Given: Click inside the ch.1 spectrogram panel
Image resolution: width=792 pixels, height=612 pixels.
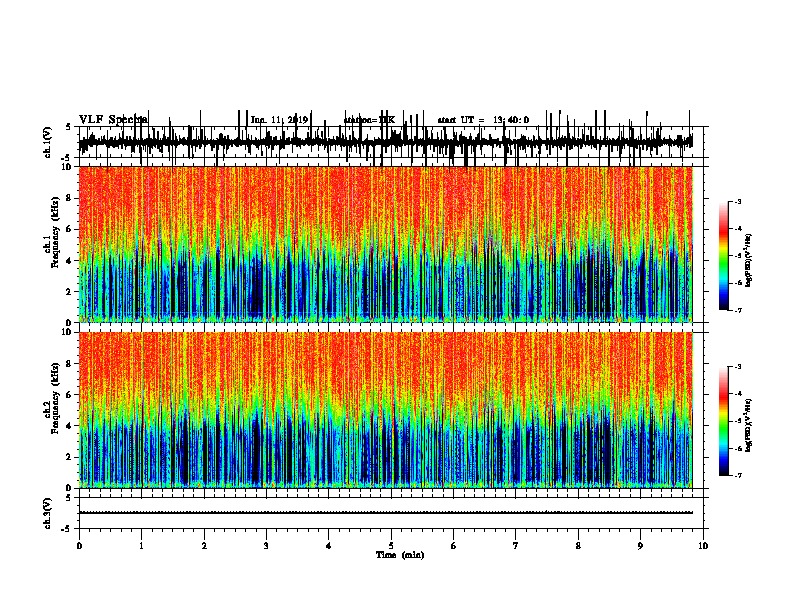Looking at the screenshot, I should pyautogui.click(x=386, y=244).
